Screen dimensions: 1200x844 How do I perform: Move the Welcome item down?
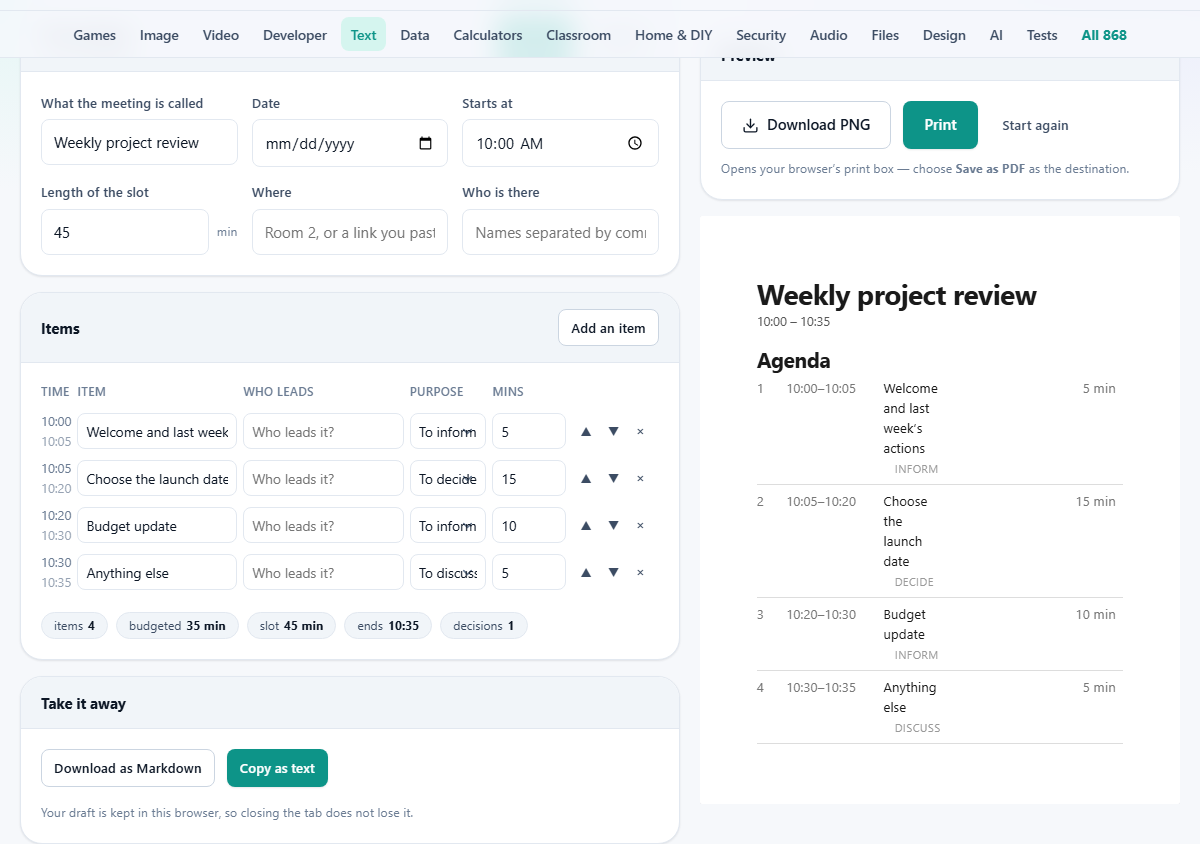pos(613,432)
